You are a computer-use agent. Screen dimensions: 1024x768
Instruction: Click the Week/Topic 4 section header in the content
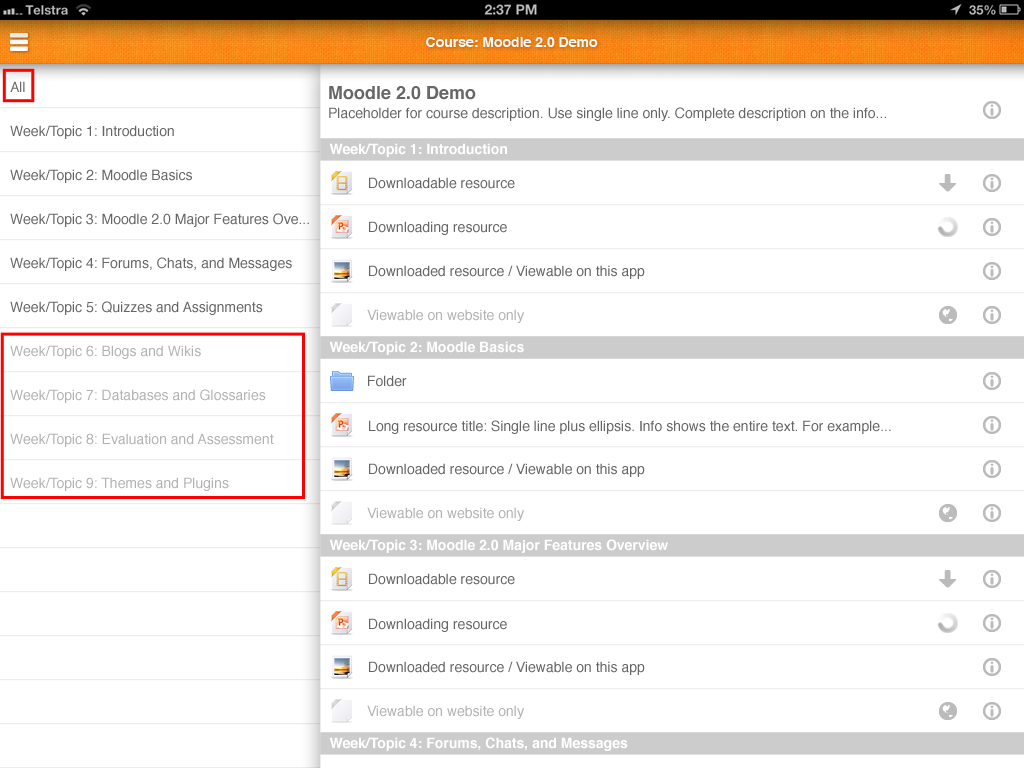672,743
